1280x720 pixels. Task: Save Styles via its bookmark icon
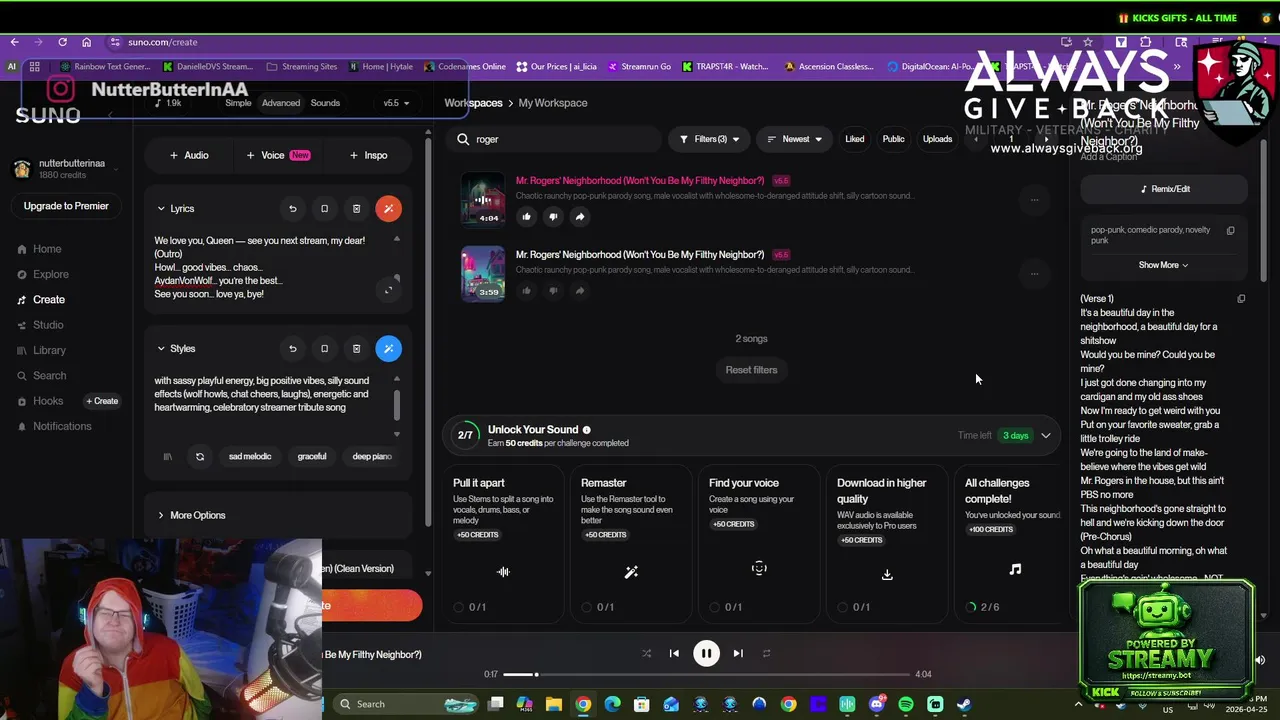coord(324,348)
